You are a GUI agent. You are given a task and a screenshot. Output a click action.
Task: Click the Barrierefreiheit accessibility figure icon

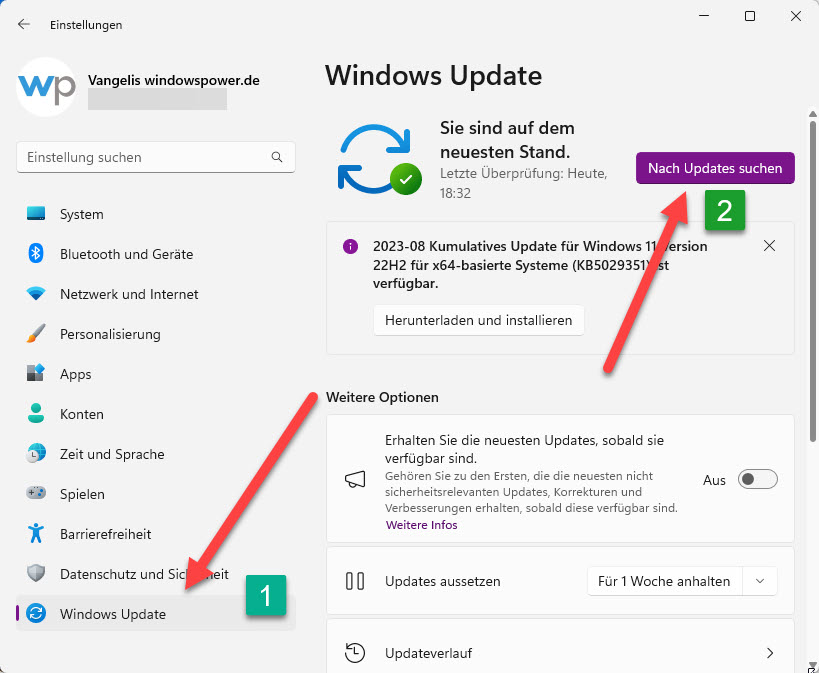pos(36,533)
